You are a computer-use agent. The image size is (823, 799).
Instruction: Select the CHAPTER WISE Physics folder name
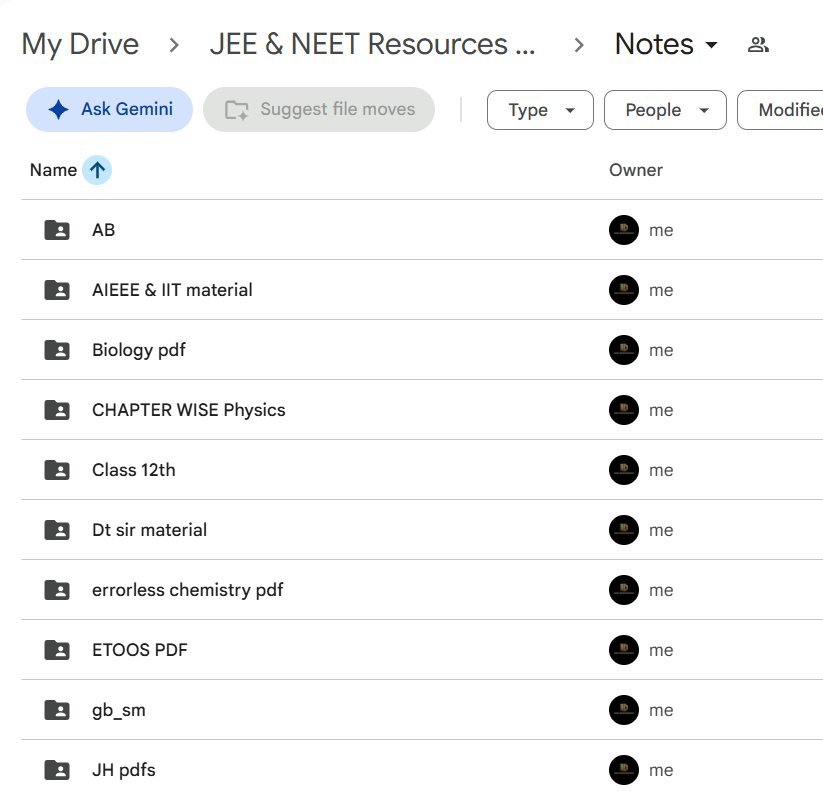[x=188, y=410]
